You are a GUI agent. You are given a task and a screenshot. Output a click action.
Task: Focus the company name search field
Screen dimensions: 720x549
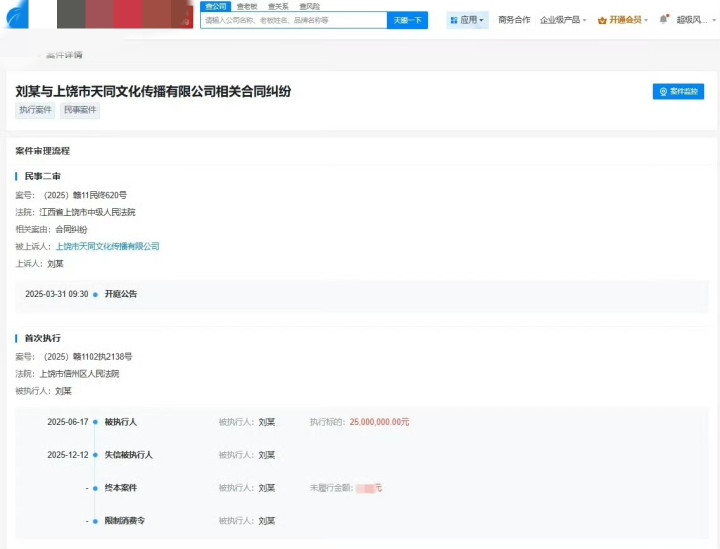294,20
